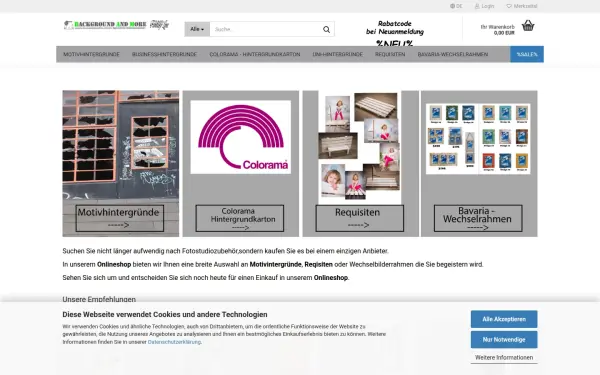
Task: Open Colorama - Hintergrundkarton menu
Action: click(x=254, y=54)
